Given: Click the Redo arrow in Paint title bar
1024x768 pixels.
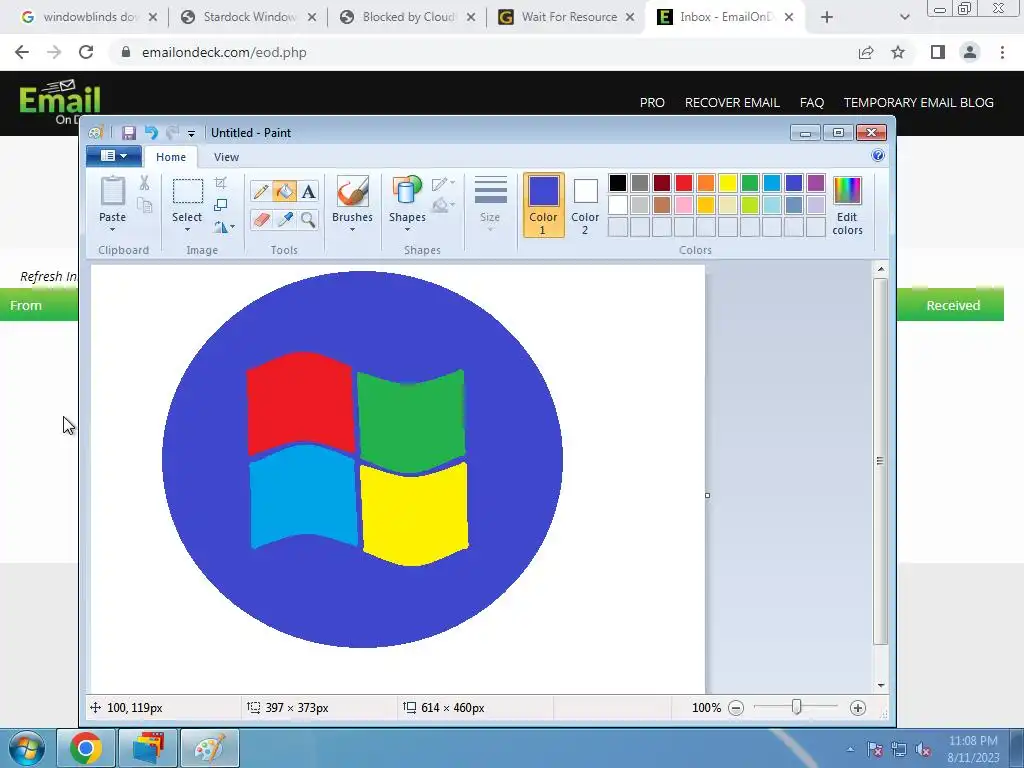Looking at the screenshot, I should click(172, 133).
